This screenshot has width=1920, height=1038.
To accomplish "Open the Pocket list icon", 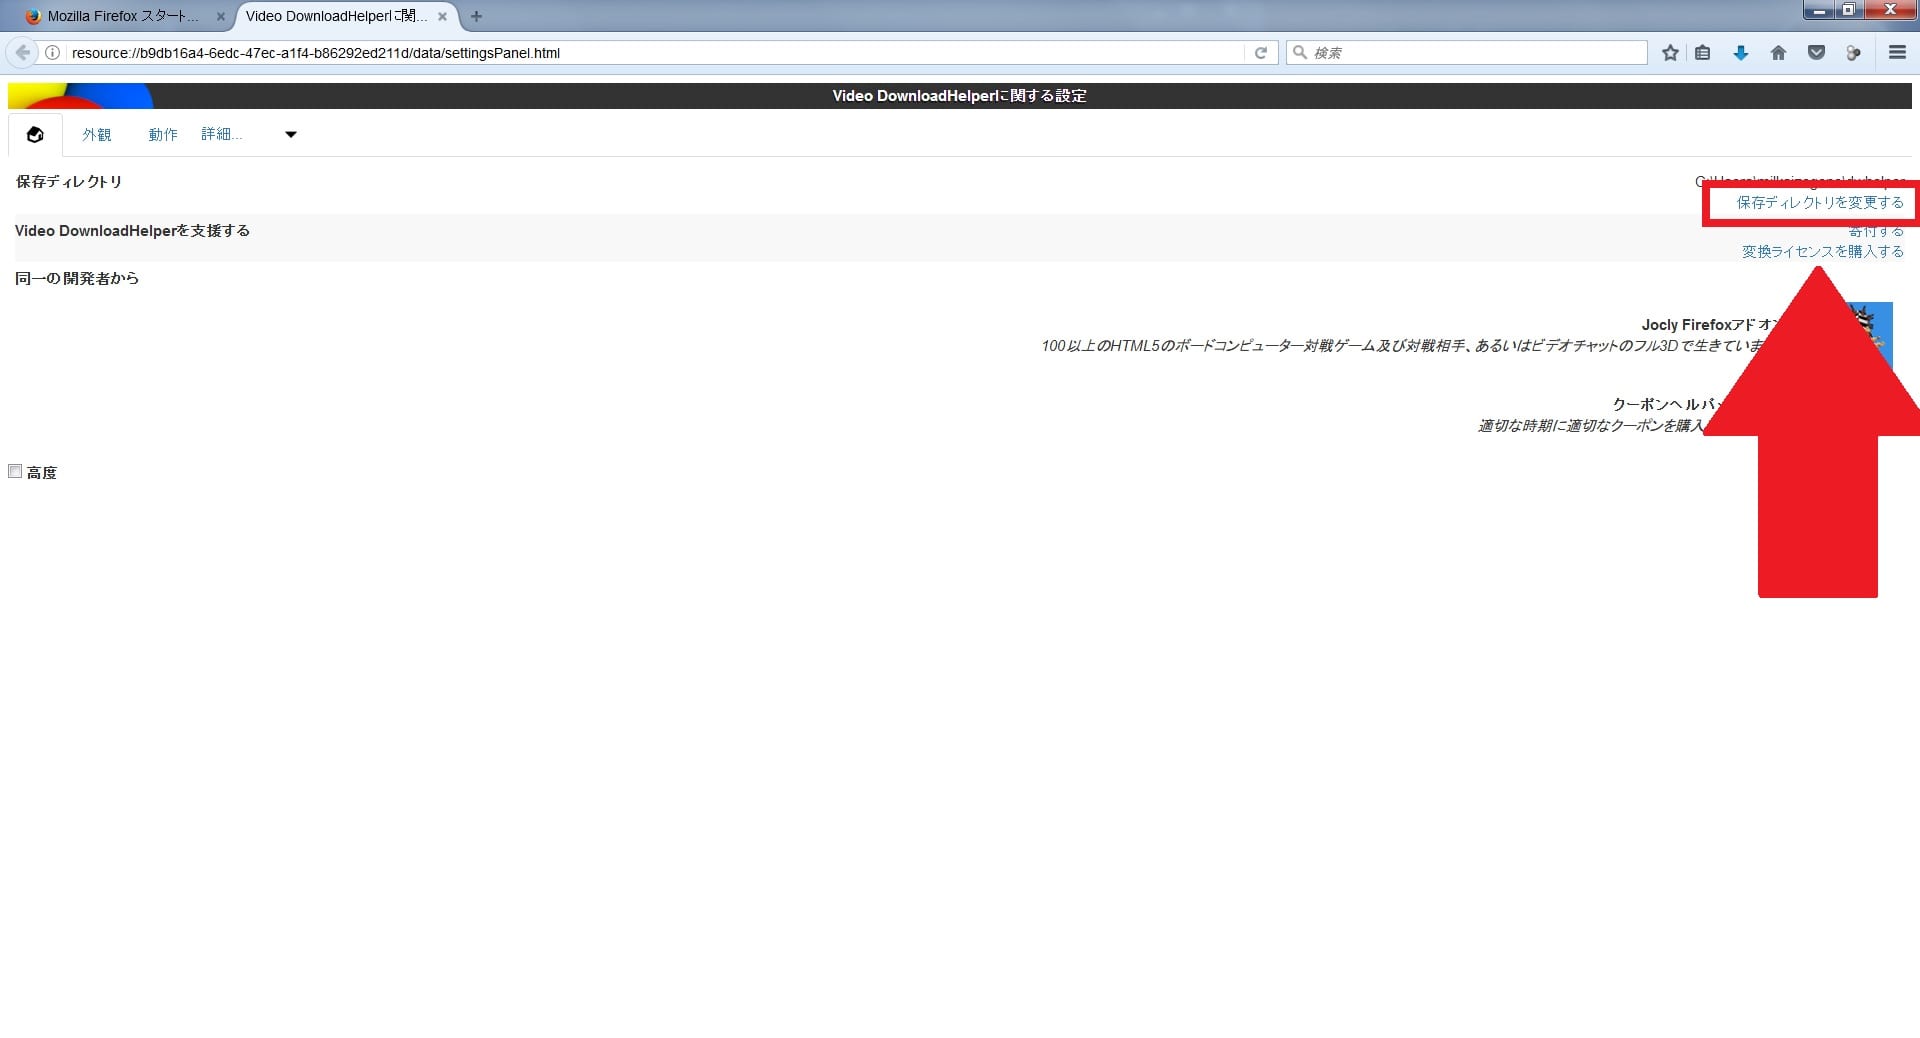I will pyautogui.click(x=1816, y=53).
